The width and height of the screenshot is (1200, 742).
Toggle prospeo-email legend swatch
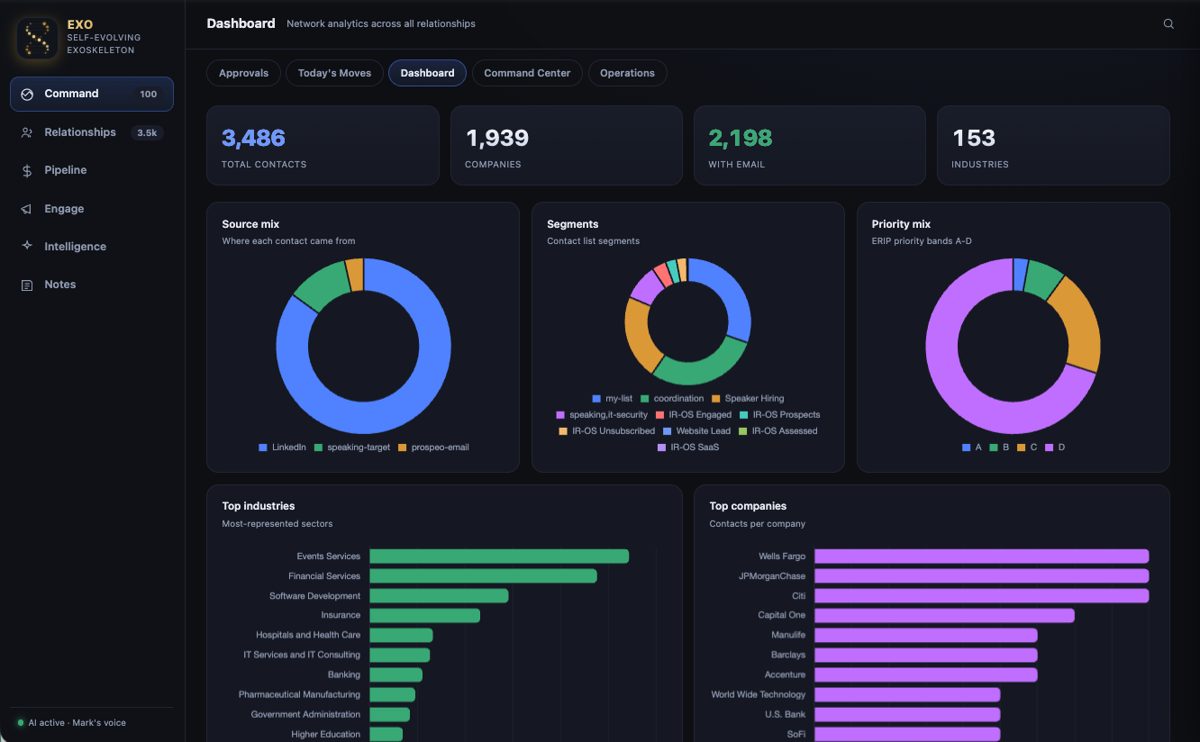point(402,447)
